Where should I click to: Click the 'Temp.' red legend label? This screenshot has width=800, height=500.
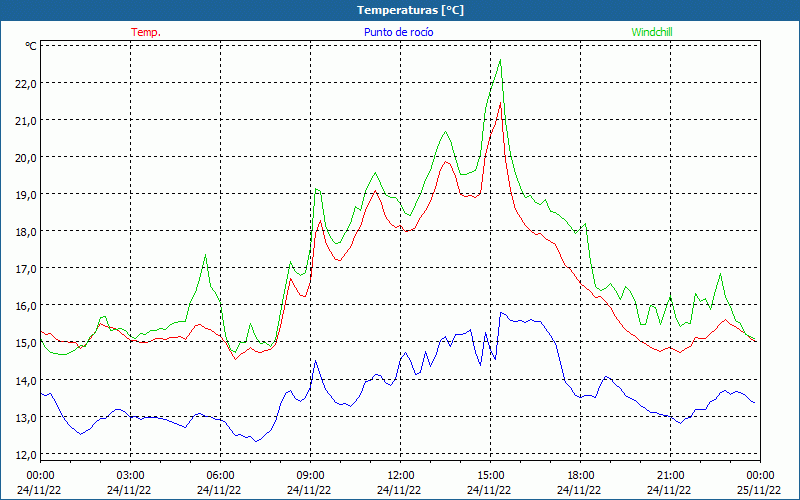pos(146,32)
